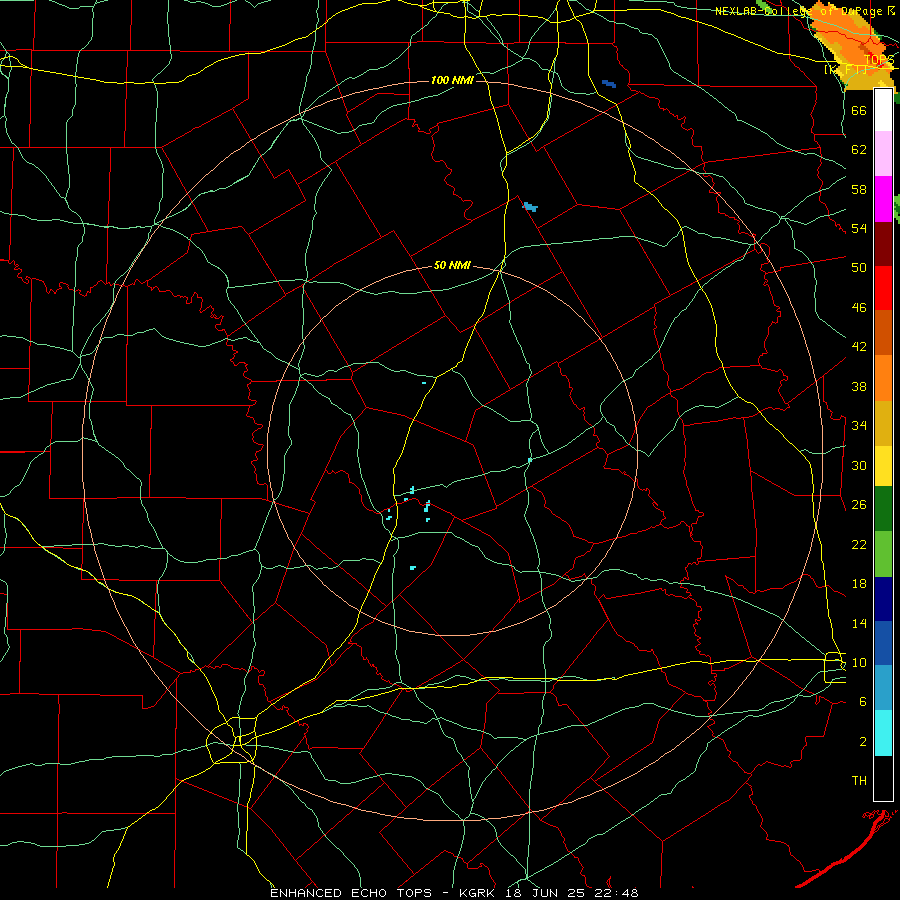Click the "66" legend value

point(859,110)
